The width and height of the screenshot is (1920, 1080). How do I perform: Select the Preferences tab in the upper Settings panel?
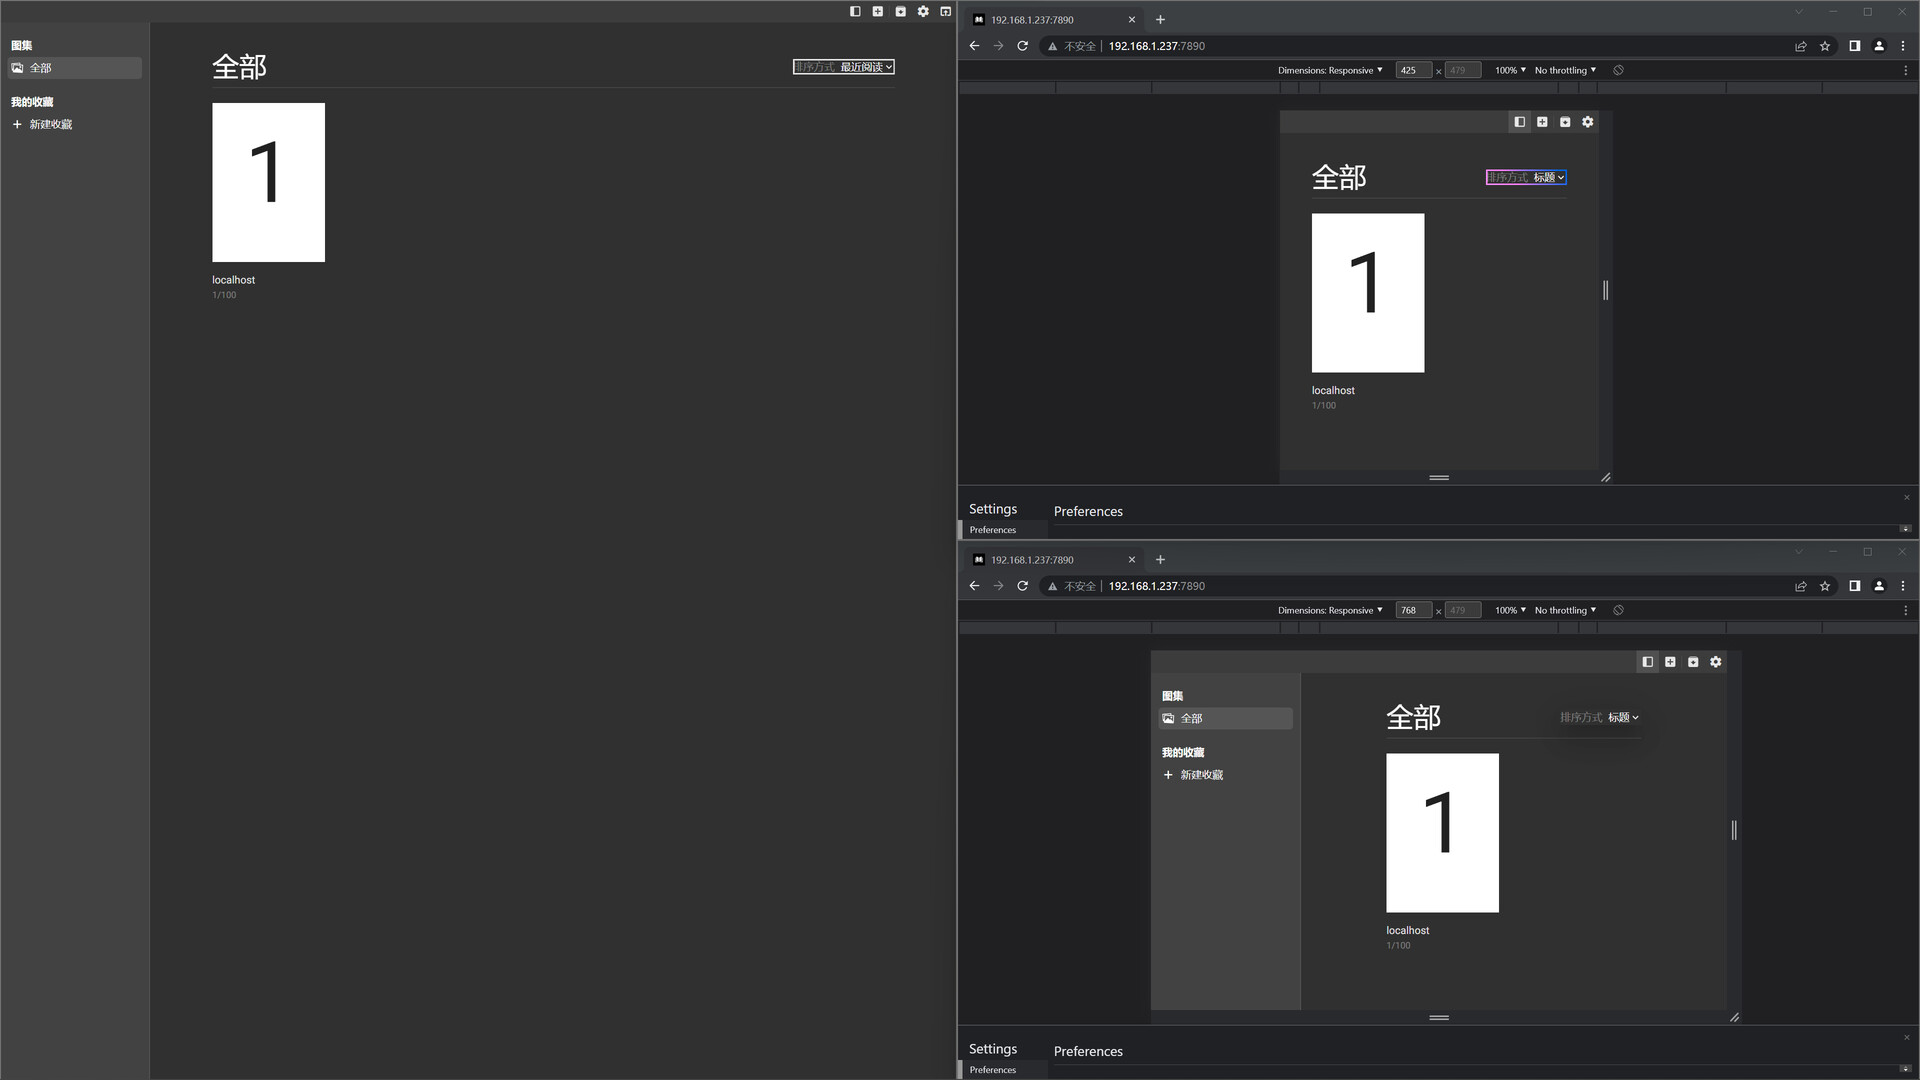coord(992,530)
